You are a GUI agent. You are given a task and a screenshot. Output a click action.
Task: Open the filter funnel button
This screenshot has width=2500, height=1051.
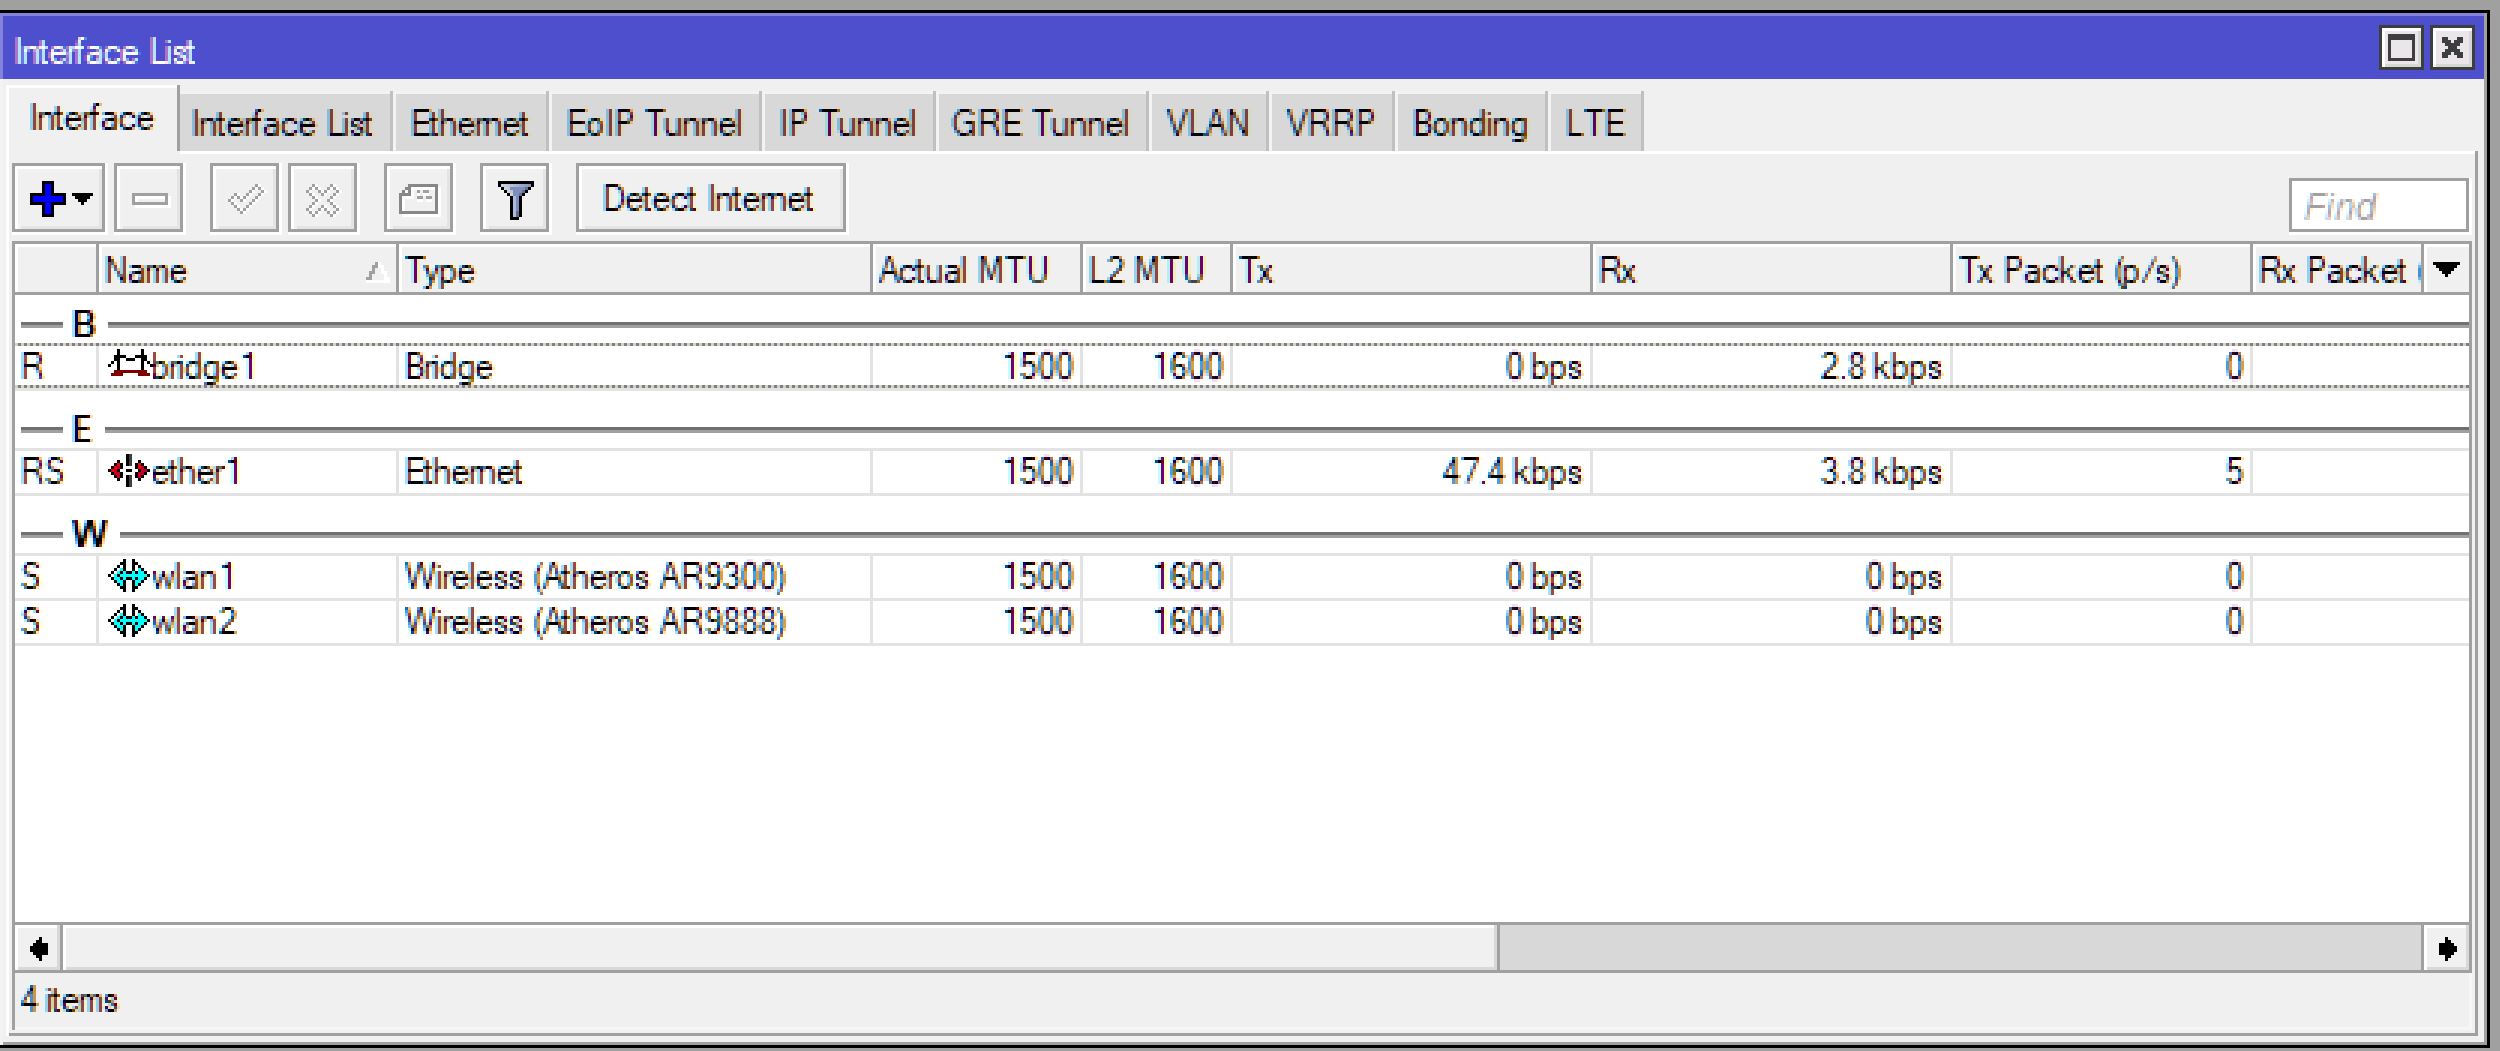pos(515,199)
